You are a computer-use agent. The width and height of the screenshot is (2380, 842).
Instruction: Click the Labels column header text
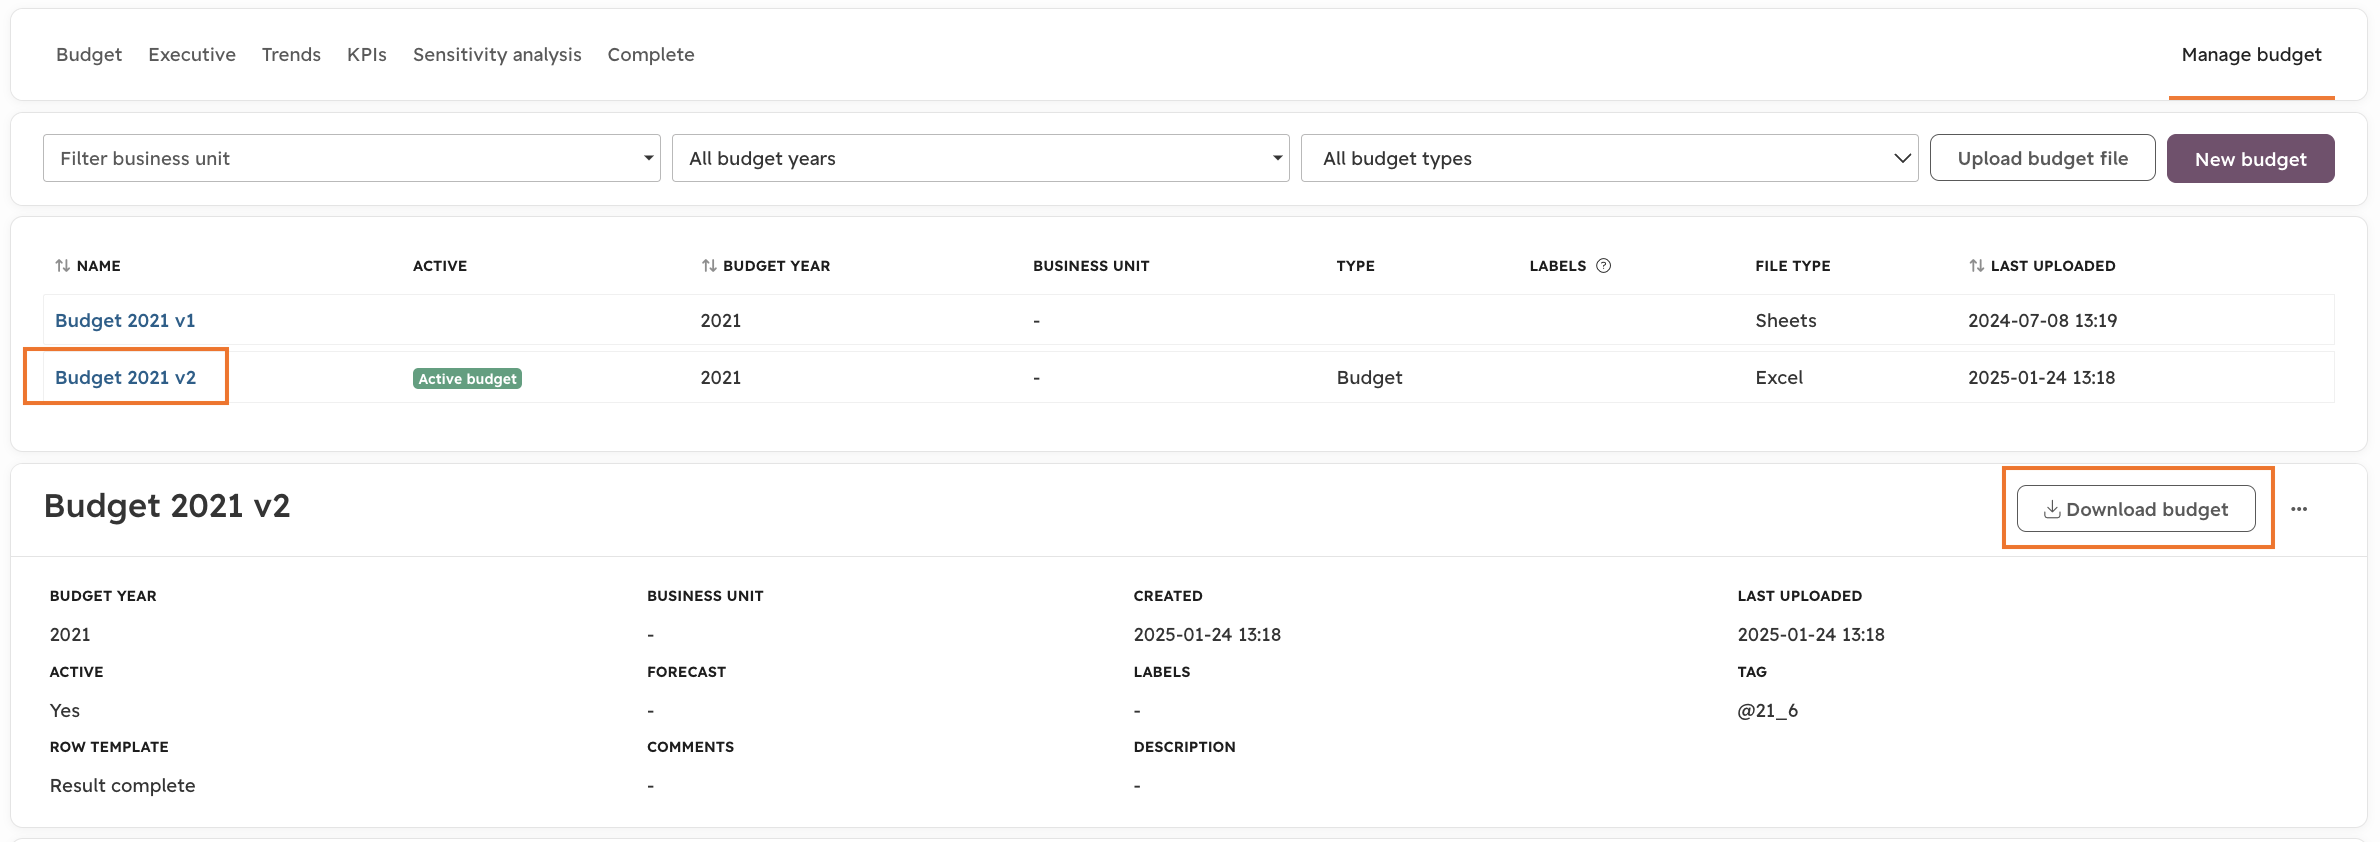[x=1558, y=266]
